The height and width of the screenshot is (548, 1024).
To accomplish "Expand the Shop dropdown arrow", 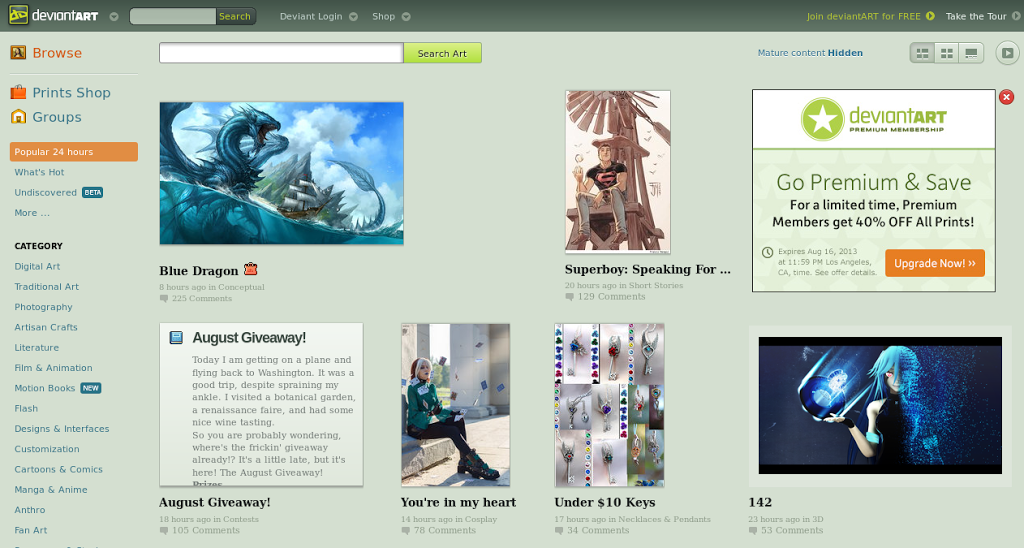I will (406, 16).
